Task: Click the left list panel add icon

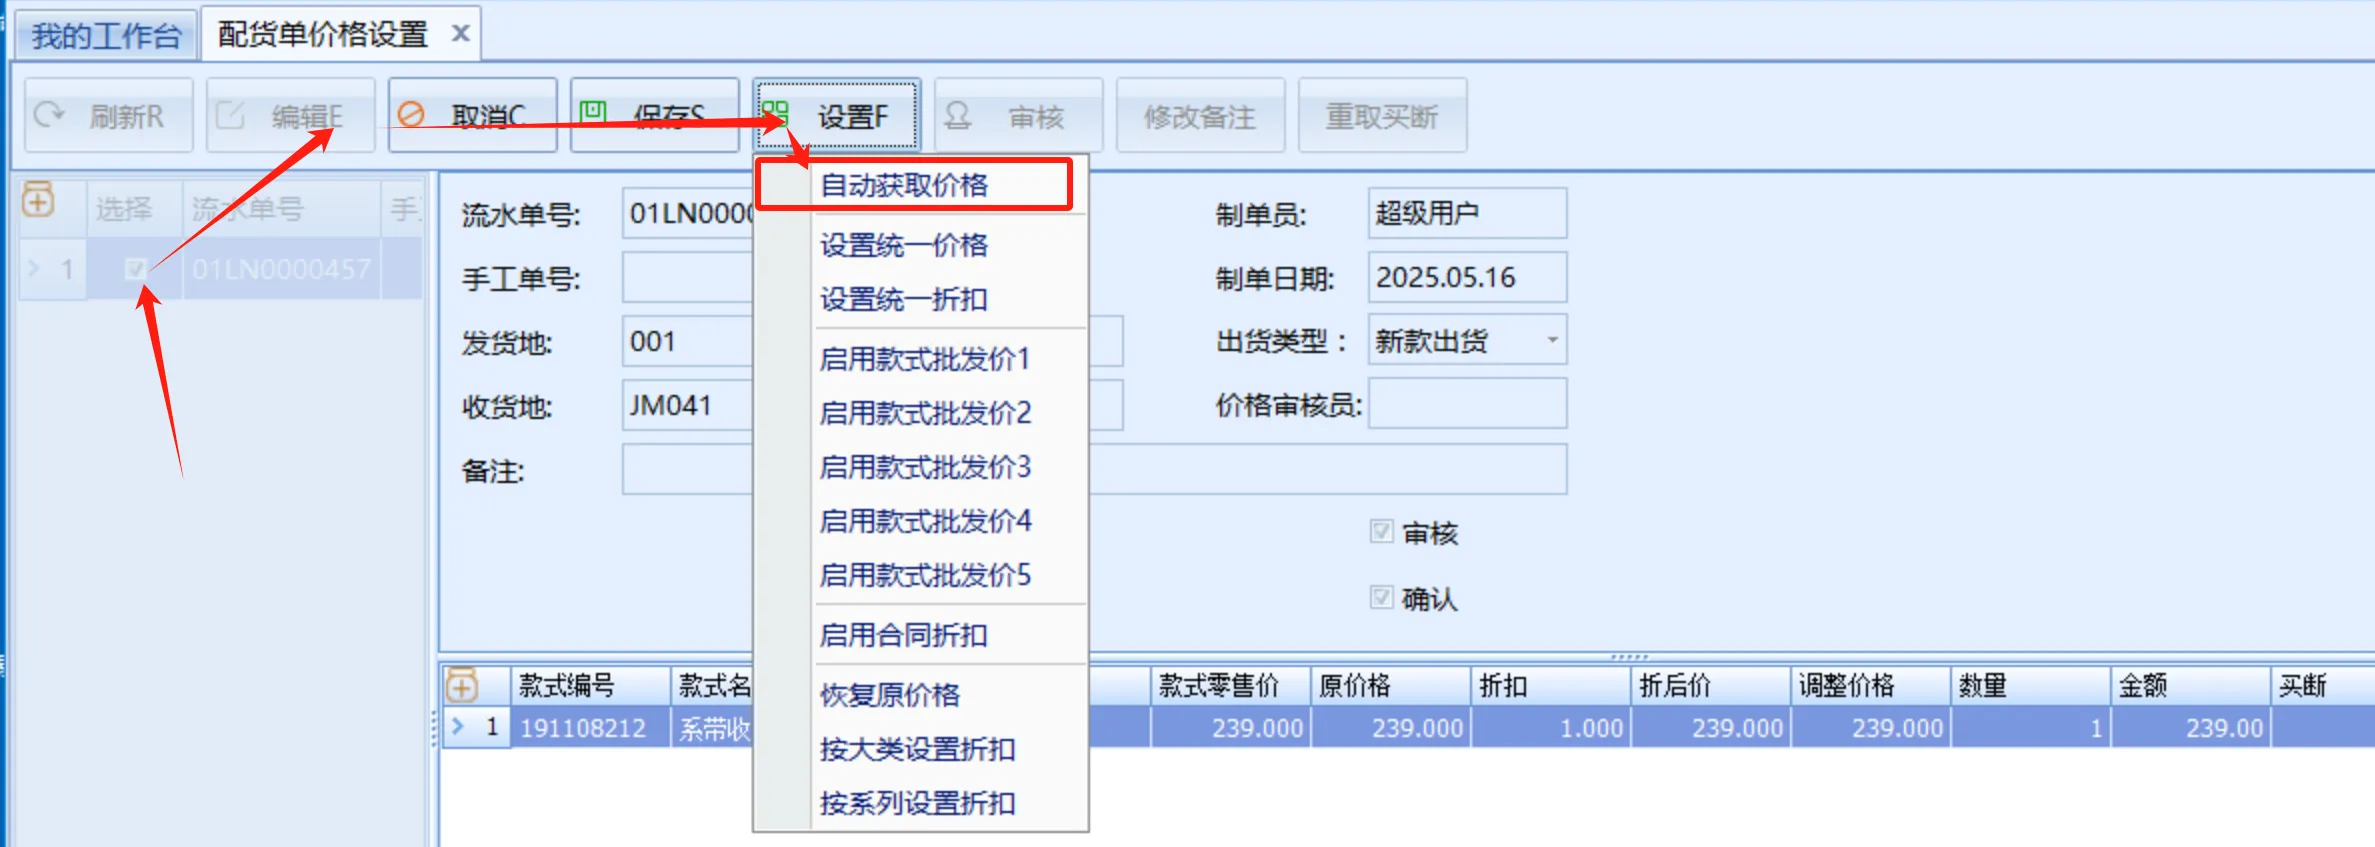Action: click(38, 200)
